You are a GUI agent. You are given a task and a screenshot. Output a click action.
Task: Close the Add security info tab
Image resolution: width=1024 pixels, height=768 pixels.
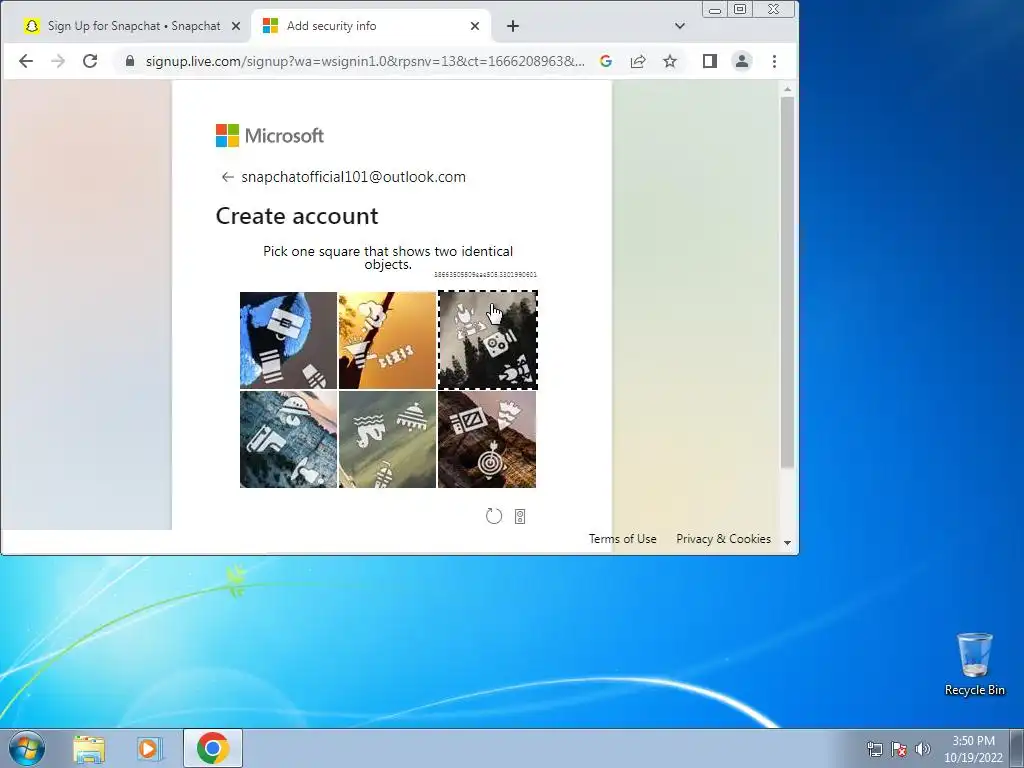(x=475, y=26)
